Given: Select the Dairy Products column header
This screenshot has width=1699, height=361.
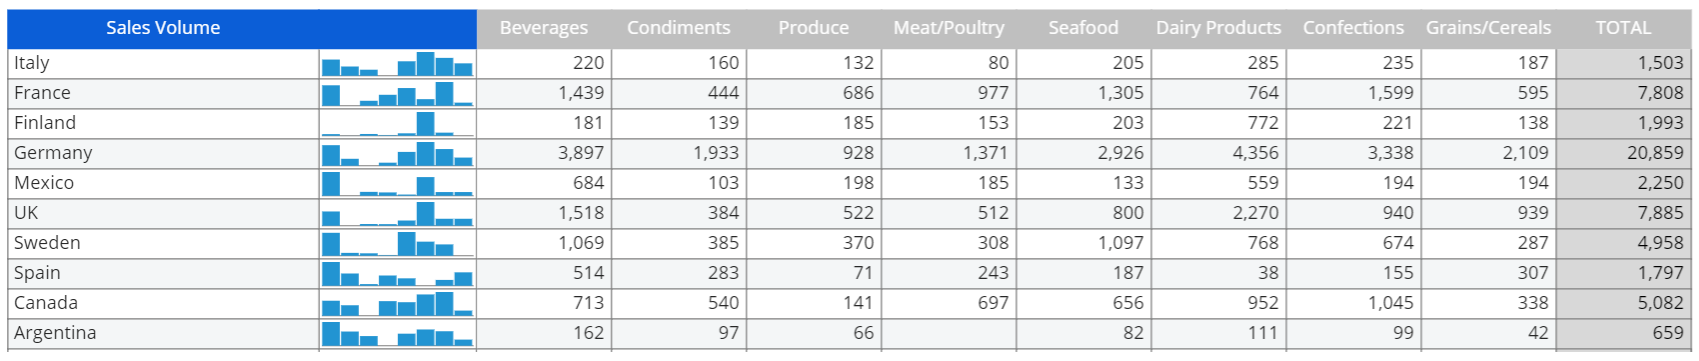Looking at the screenshot, I should (1218, 29).
